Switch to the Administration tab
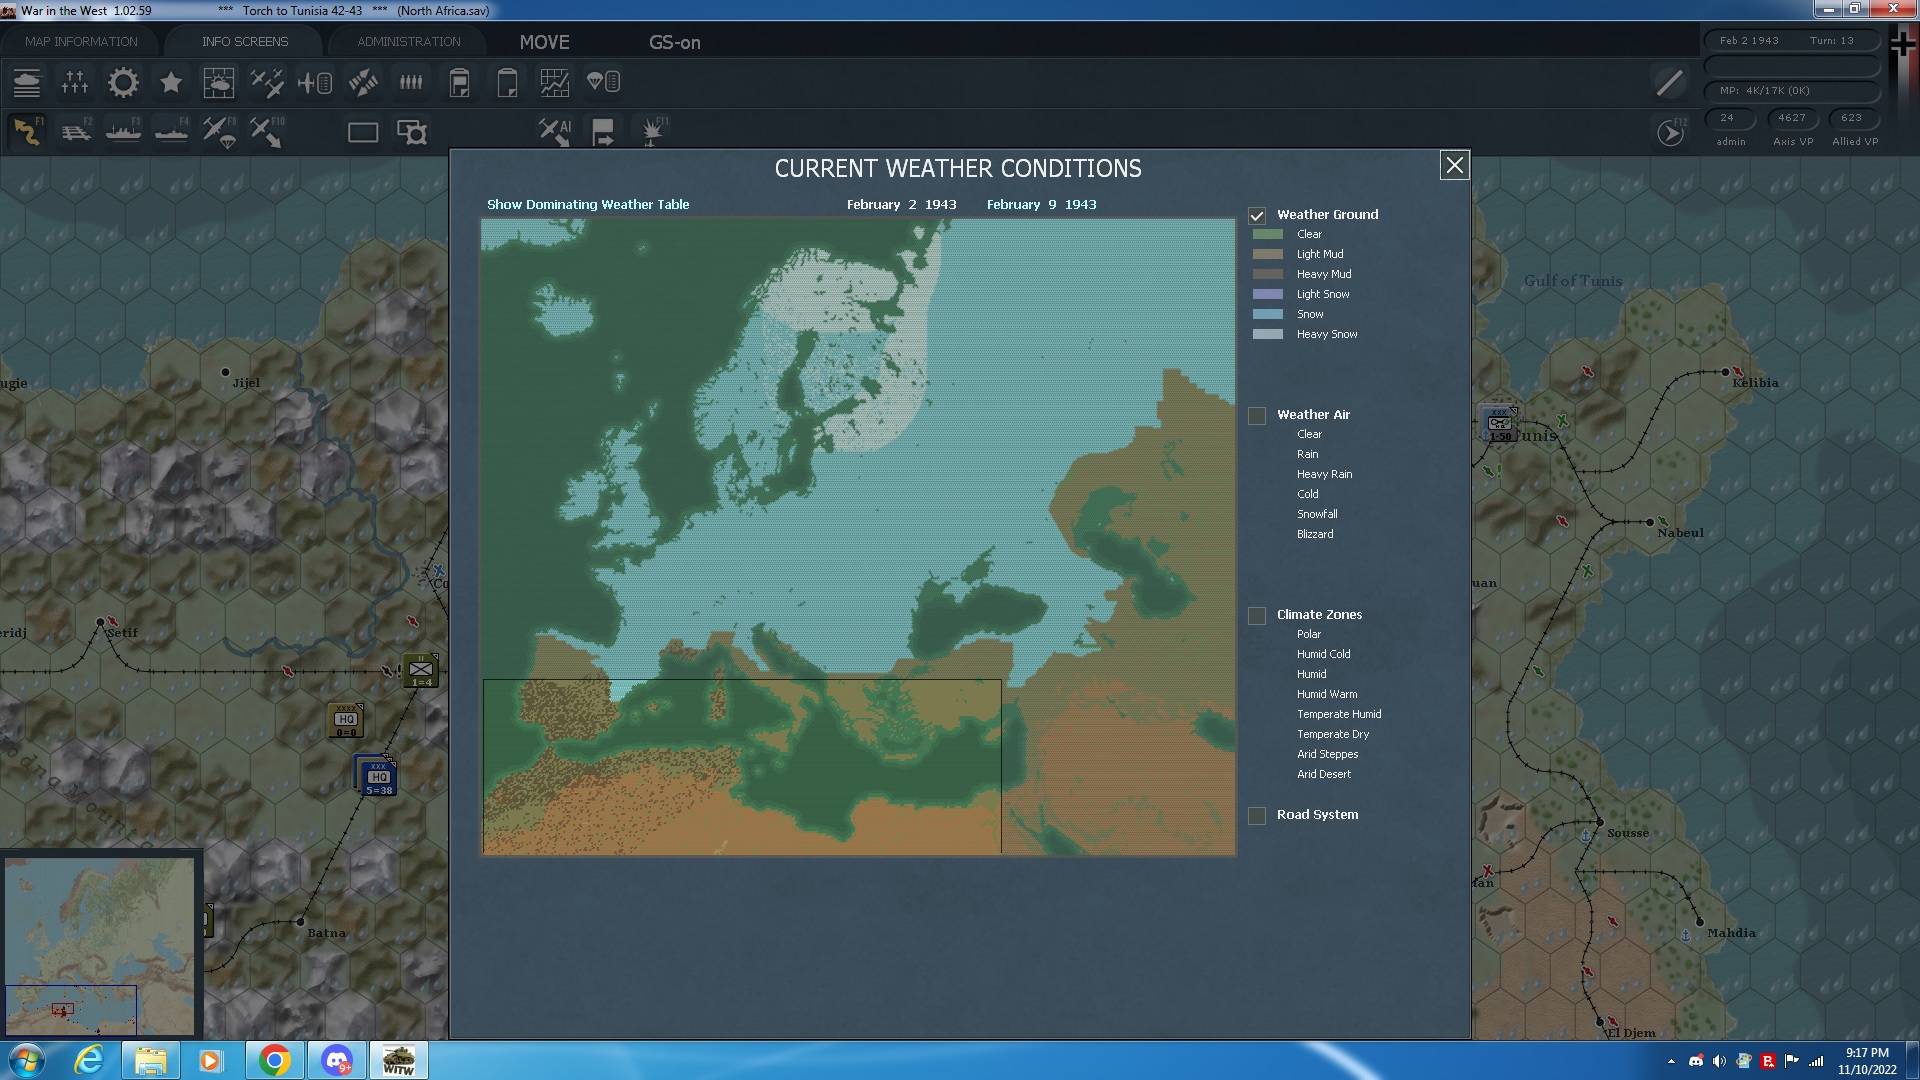 409,42
